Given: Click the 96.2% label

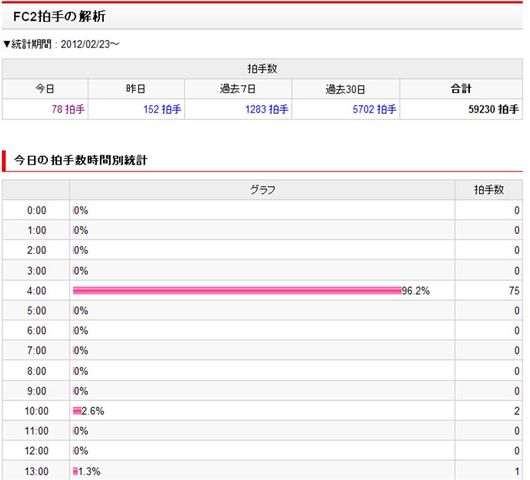Looking at the screenshot, I should click(x=415, y=291).
